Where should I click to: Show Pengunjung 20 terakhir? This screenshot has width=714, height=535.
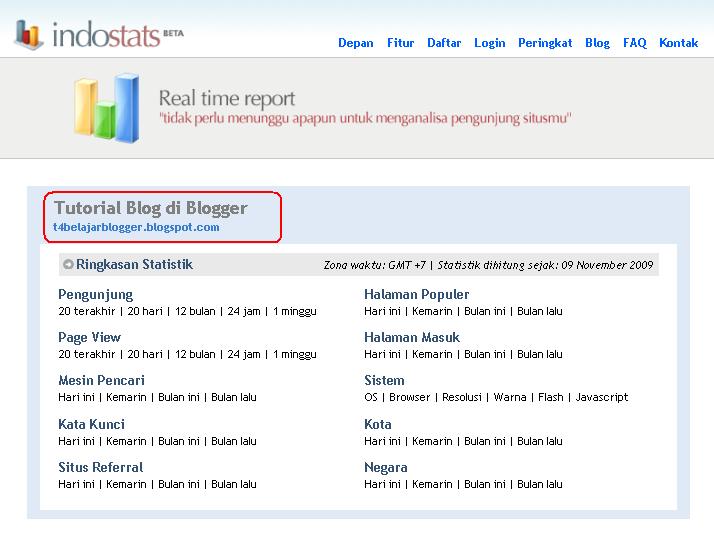point(87,311)
